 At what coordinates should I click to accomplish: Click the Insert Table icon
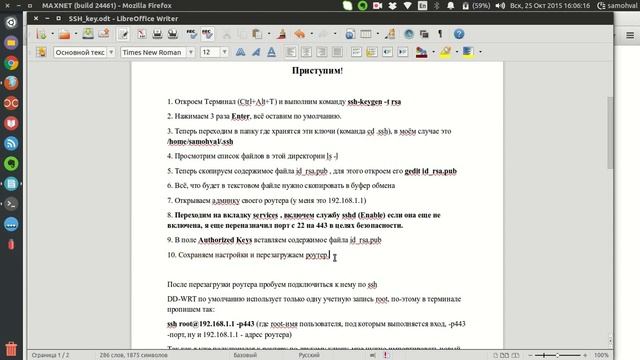366,34
